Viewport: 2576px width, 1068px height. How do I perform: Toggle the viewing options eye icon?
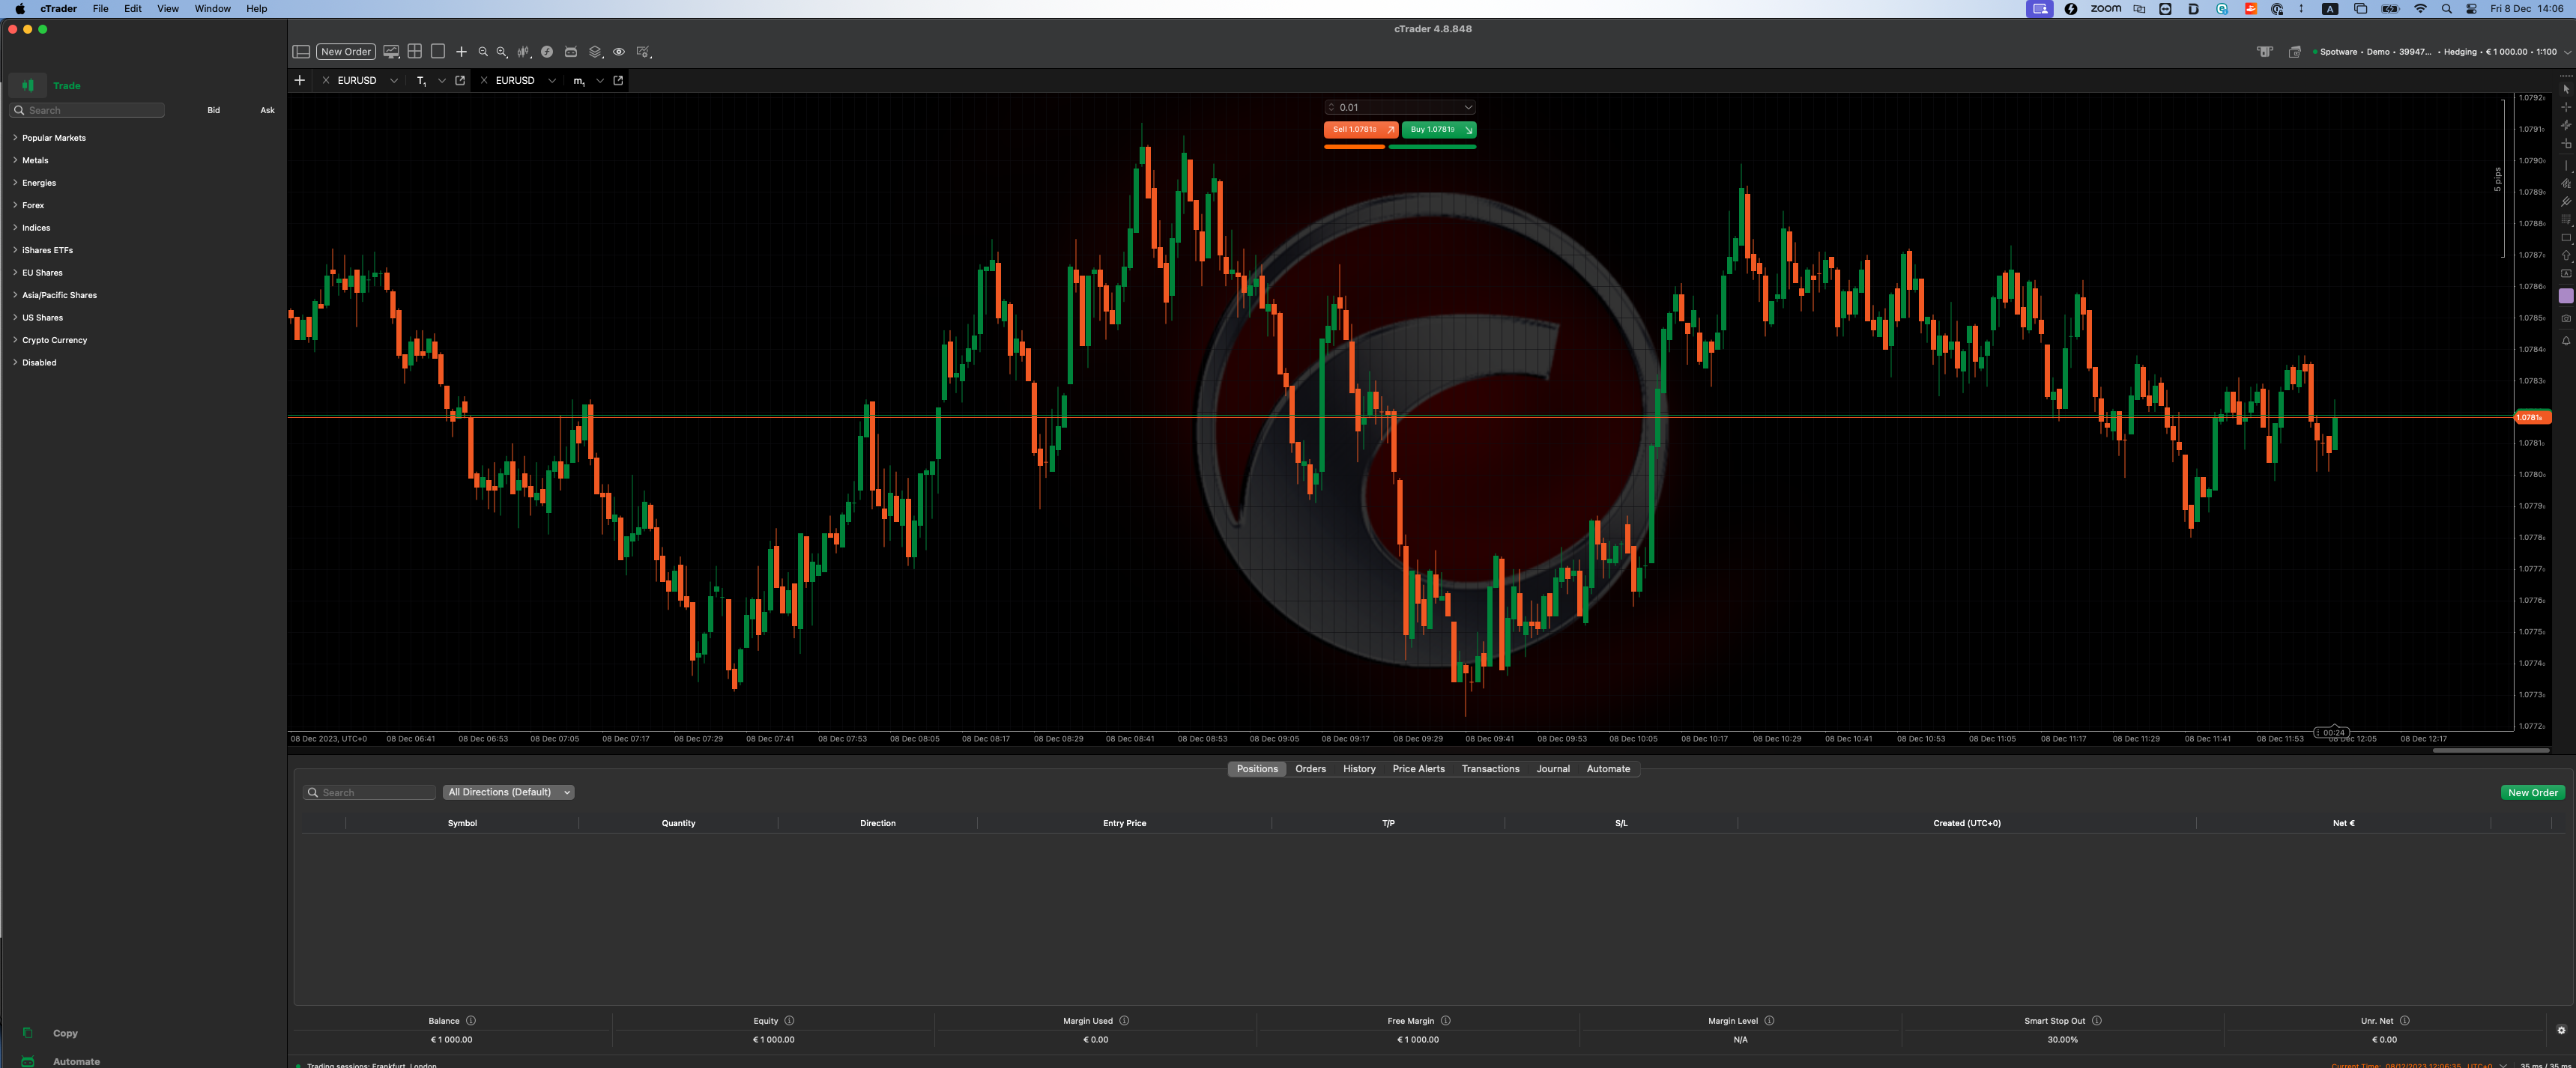(x=619, y=52)
